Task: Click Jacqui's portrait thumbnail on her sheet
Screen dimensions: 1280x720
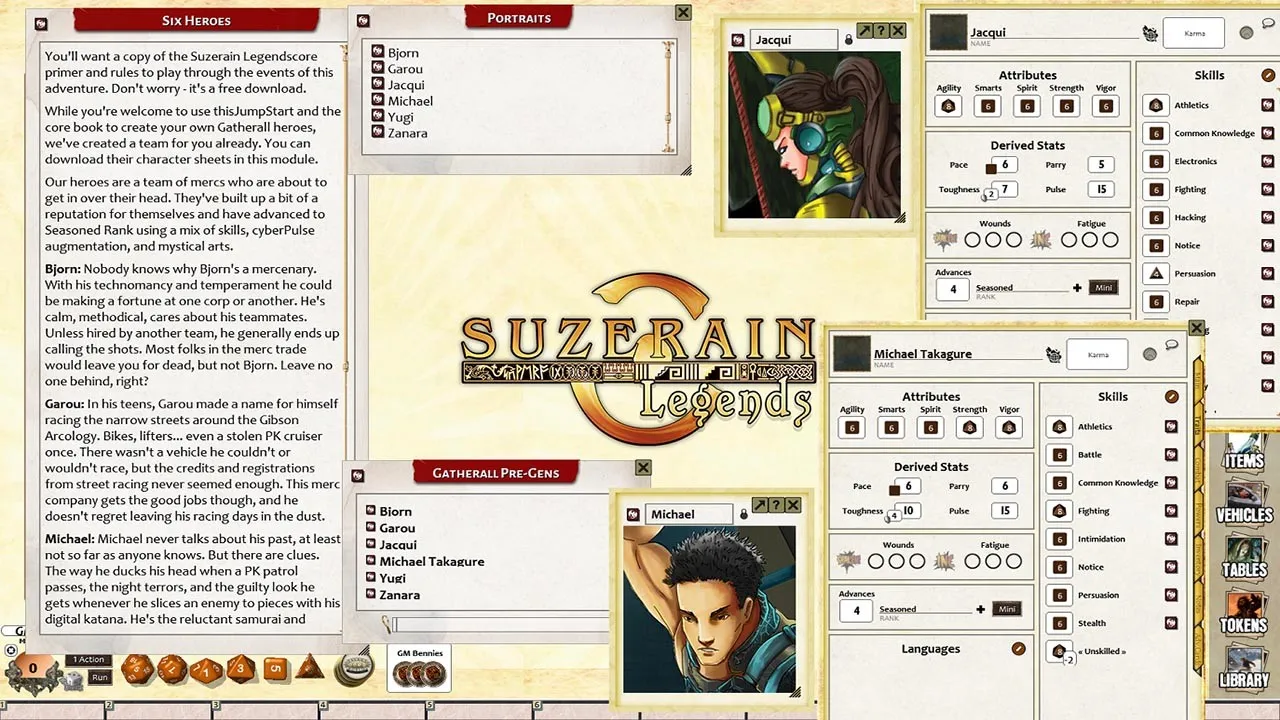Action: click(x=948, y=33)
